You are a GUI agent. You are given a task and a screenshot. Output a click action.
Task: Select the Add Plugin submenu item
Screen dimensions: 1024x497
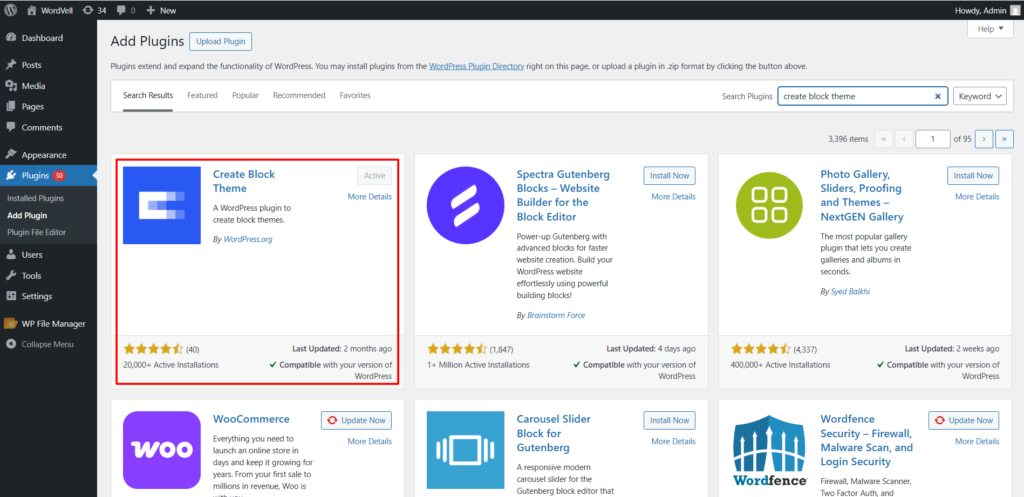click(27, 215)
